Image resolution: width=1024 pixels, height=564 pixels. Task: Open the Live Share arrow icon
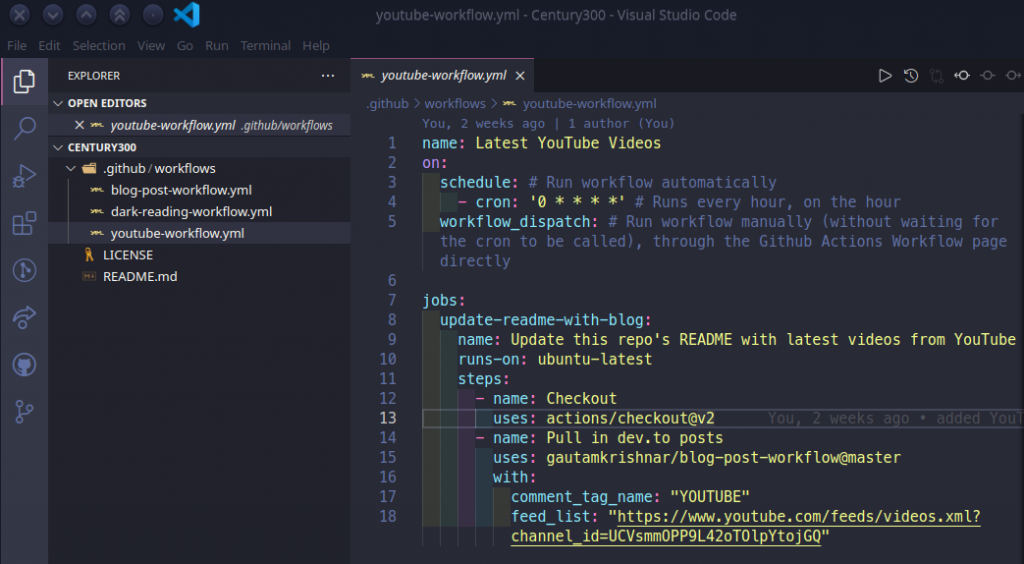pos(25,318)
